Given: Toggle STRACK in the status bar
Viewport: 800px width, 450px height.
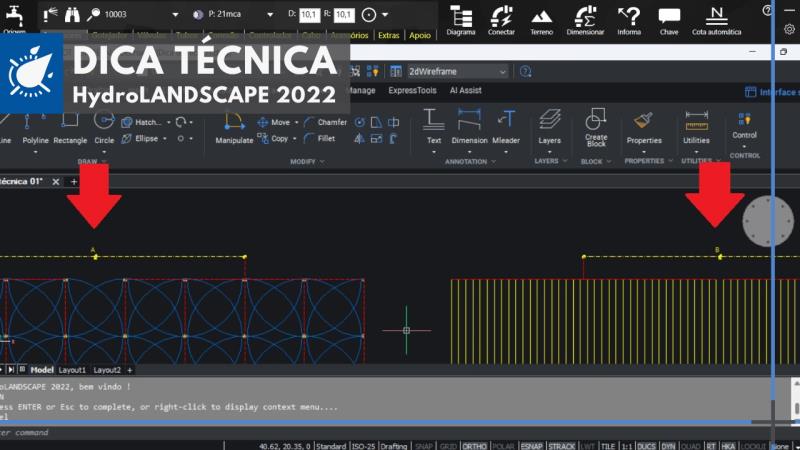Looking at the screenshot, I should click(x=561, y=446).
